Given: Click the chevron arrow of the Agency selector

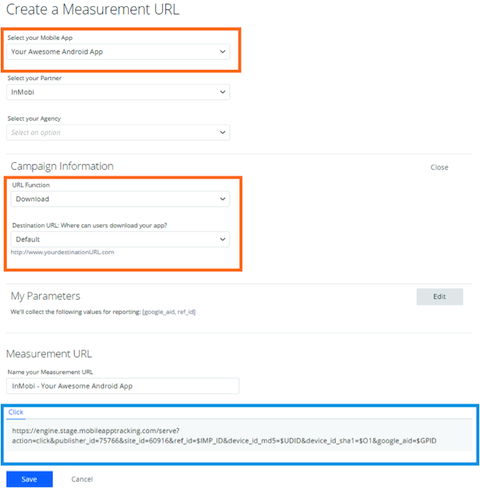Looking at the screenshot, I should 222,132.
